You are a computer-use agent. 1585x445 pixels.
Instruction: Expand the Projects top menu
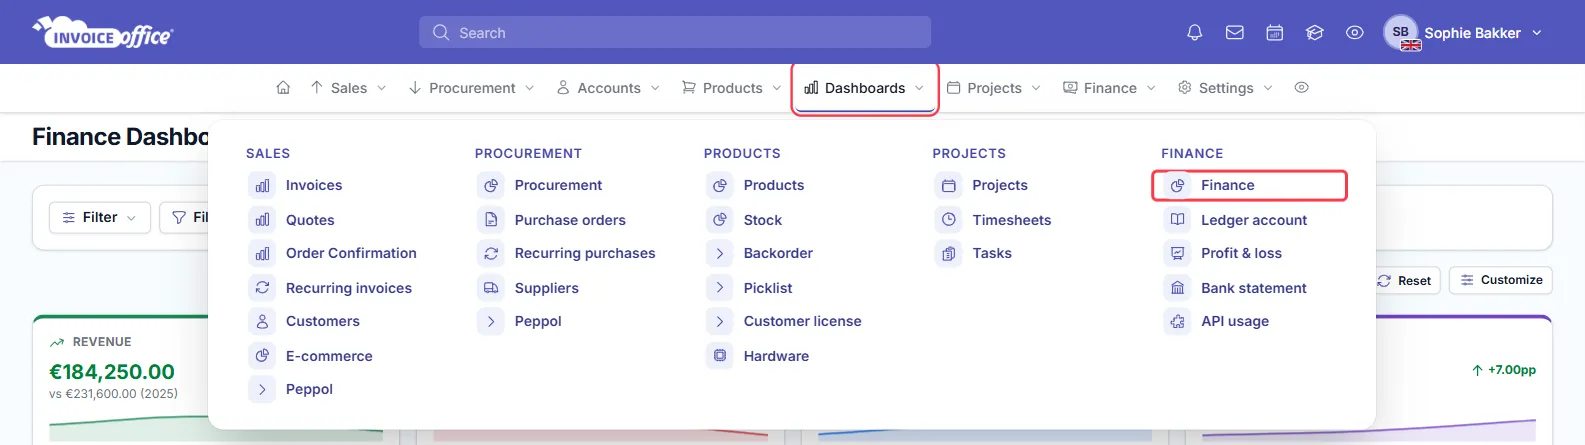(x=994, y=88)
